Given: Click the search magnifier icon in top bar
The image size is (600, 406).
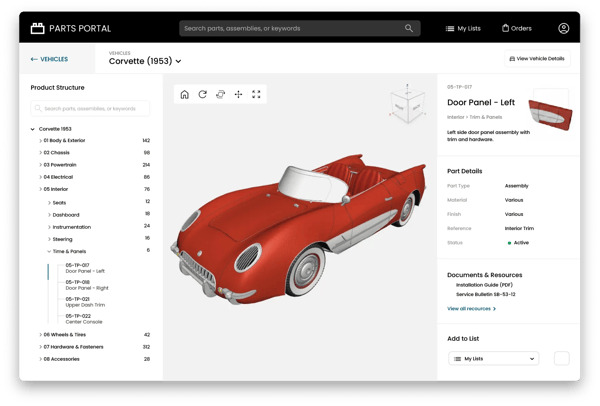Looking at the screenshot, I should click(x=409, y=28).
